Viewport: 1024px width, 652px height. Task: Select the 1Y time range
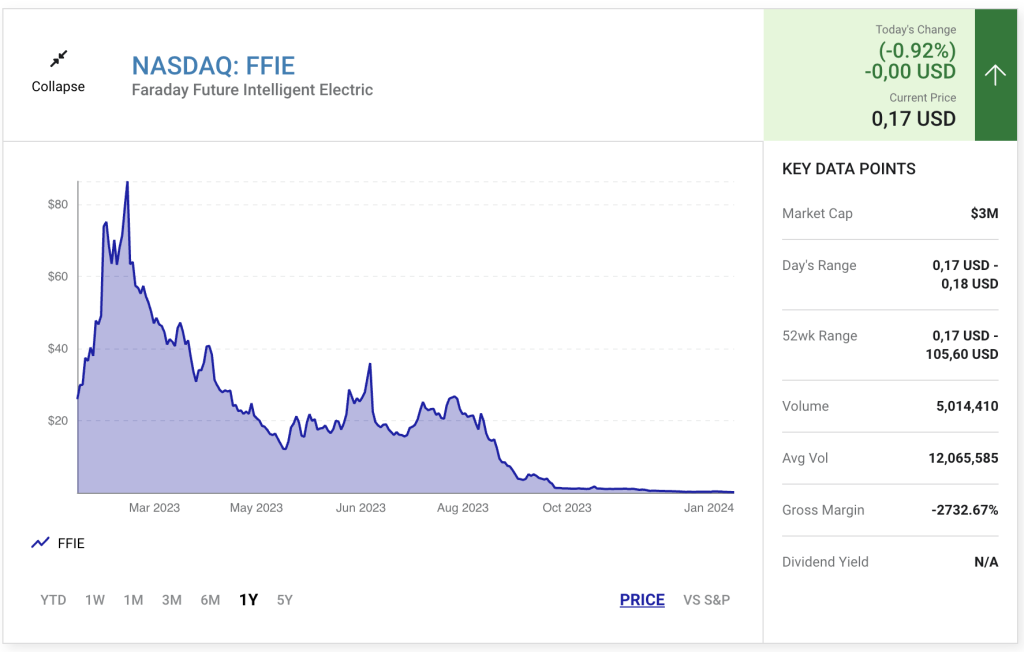click(248, 600)
